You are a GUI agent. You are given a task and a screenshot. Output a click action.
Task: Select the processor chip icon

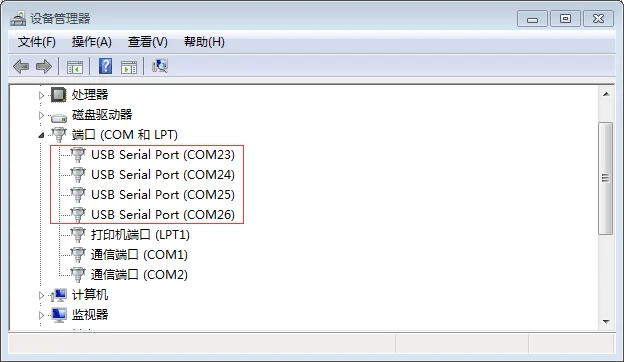coord(58,95)
